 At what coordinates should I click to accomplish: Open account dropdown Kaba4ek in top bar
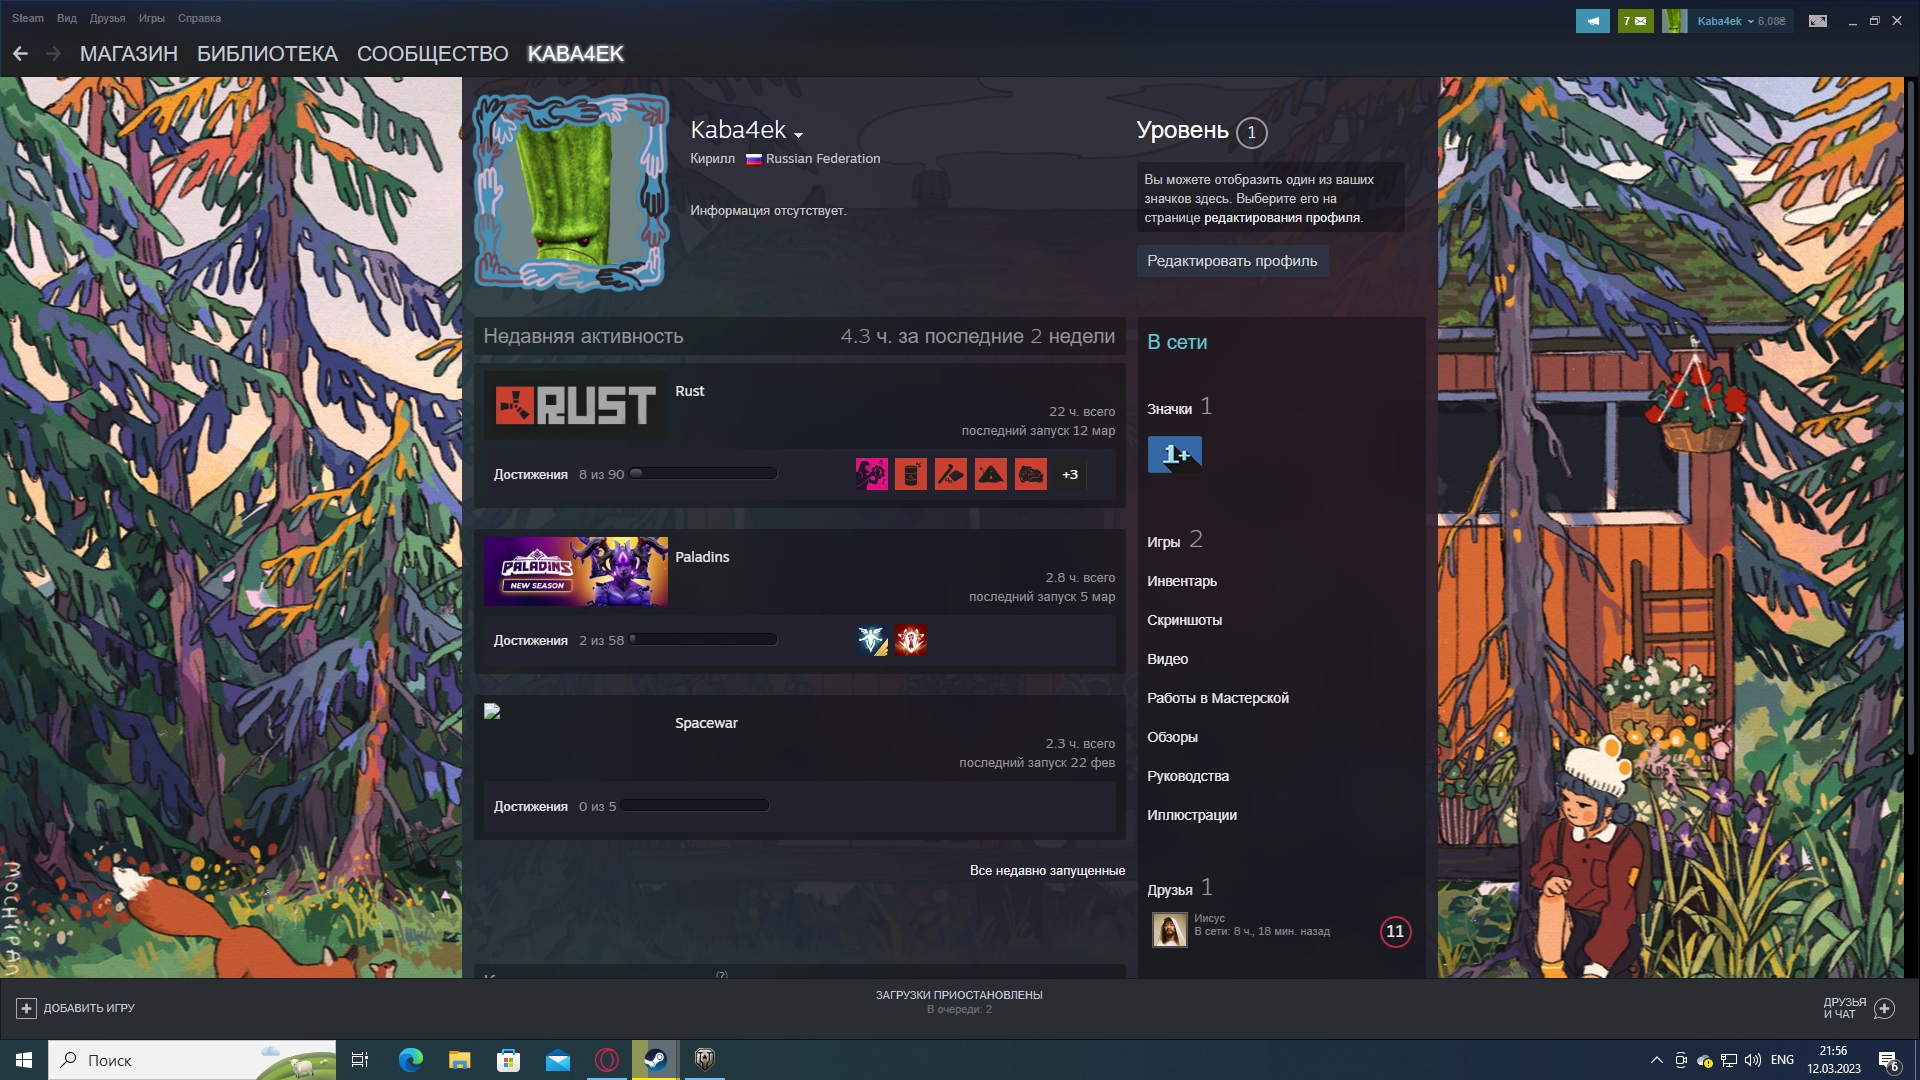(1740, 21)
